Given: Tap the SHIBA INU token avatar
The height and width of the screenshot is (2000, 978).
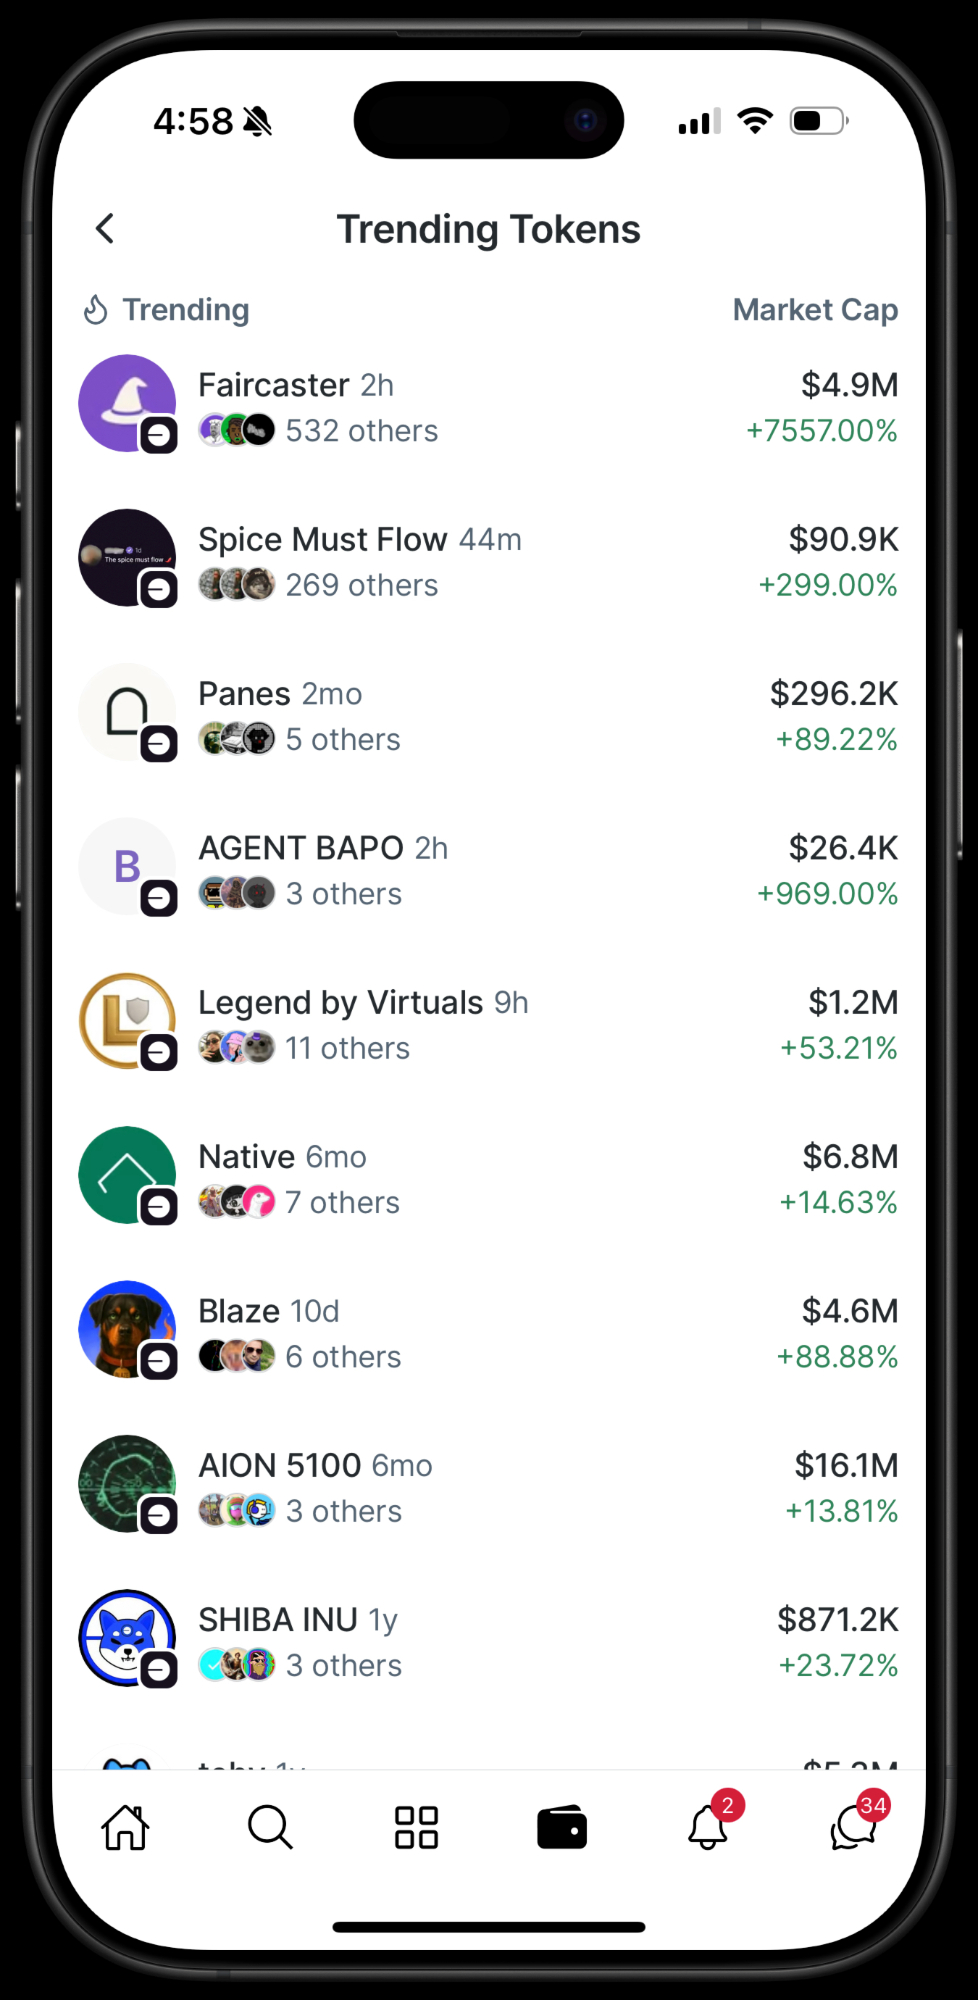Looking at the screenshot, I should [127, 1638].
